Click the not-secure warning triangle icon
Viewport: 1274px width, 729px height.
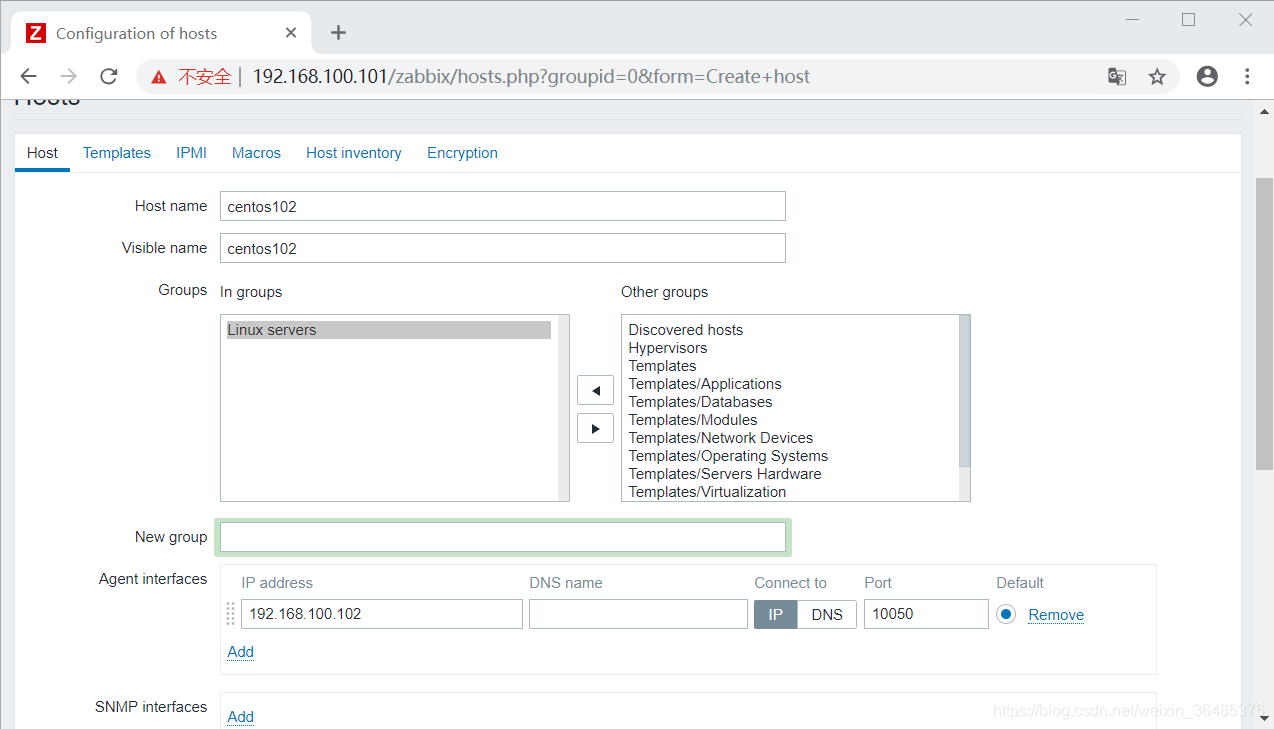[x=158, y=77]
